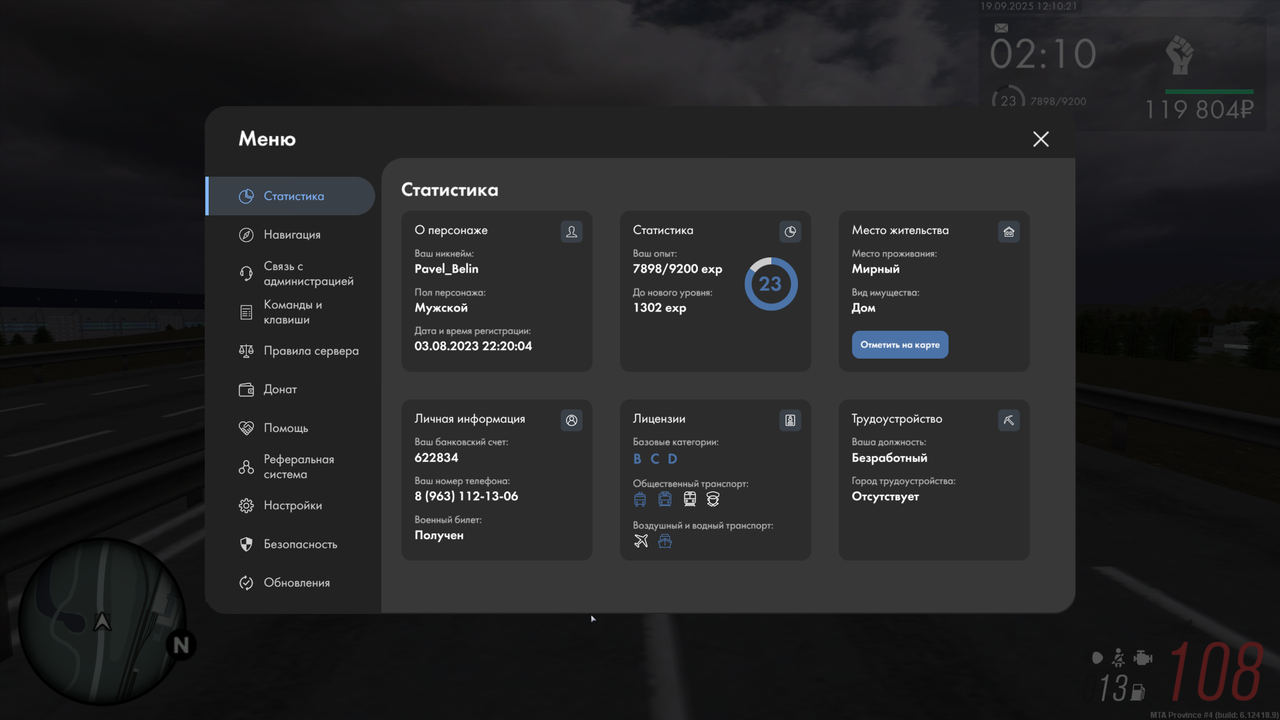Click the residence value Мирный
Image resolution: width=1280 pixels, height=720 pixels.
[x=876, y=269]
